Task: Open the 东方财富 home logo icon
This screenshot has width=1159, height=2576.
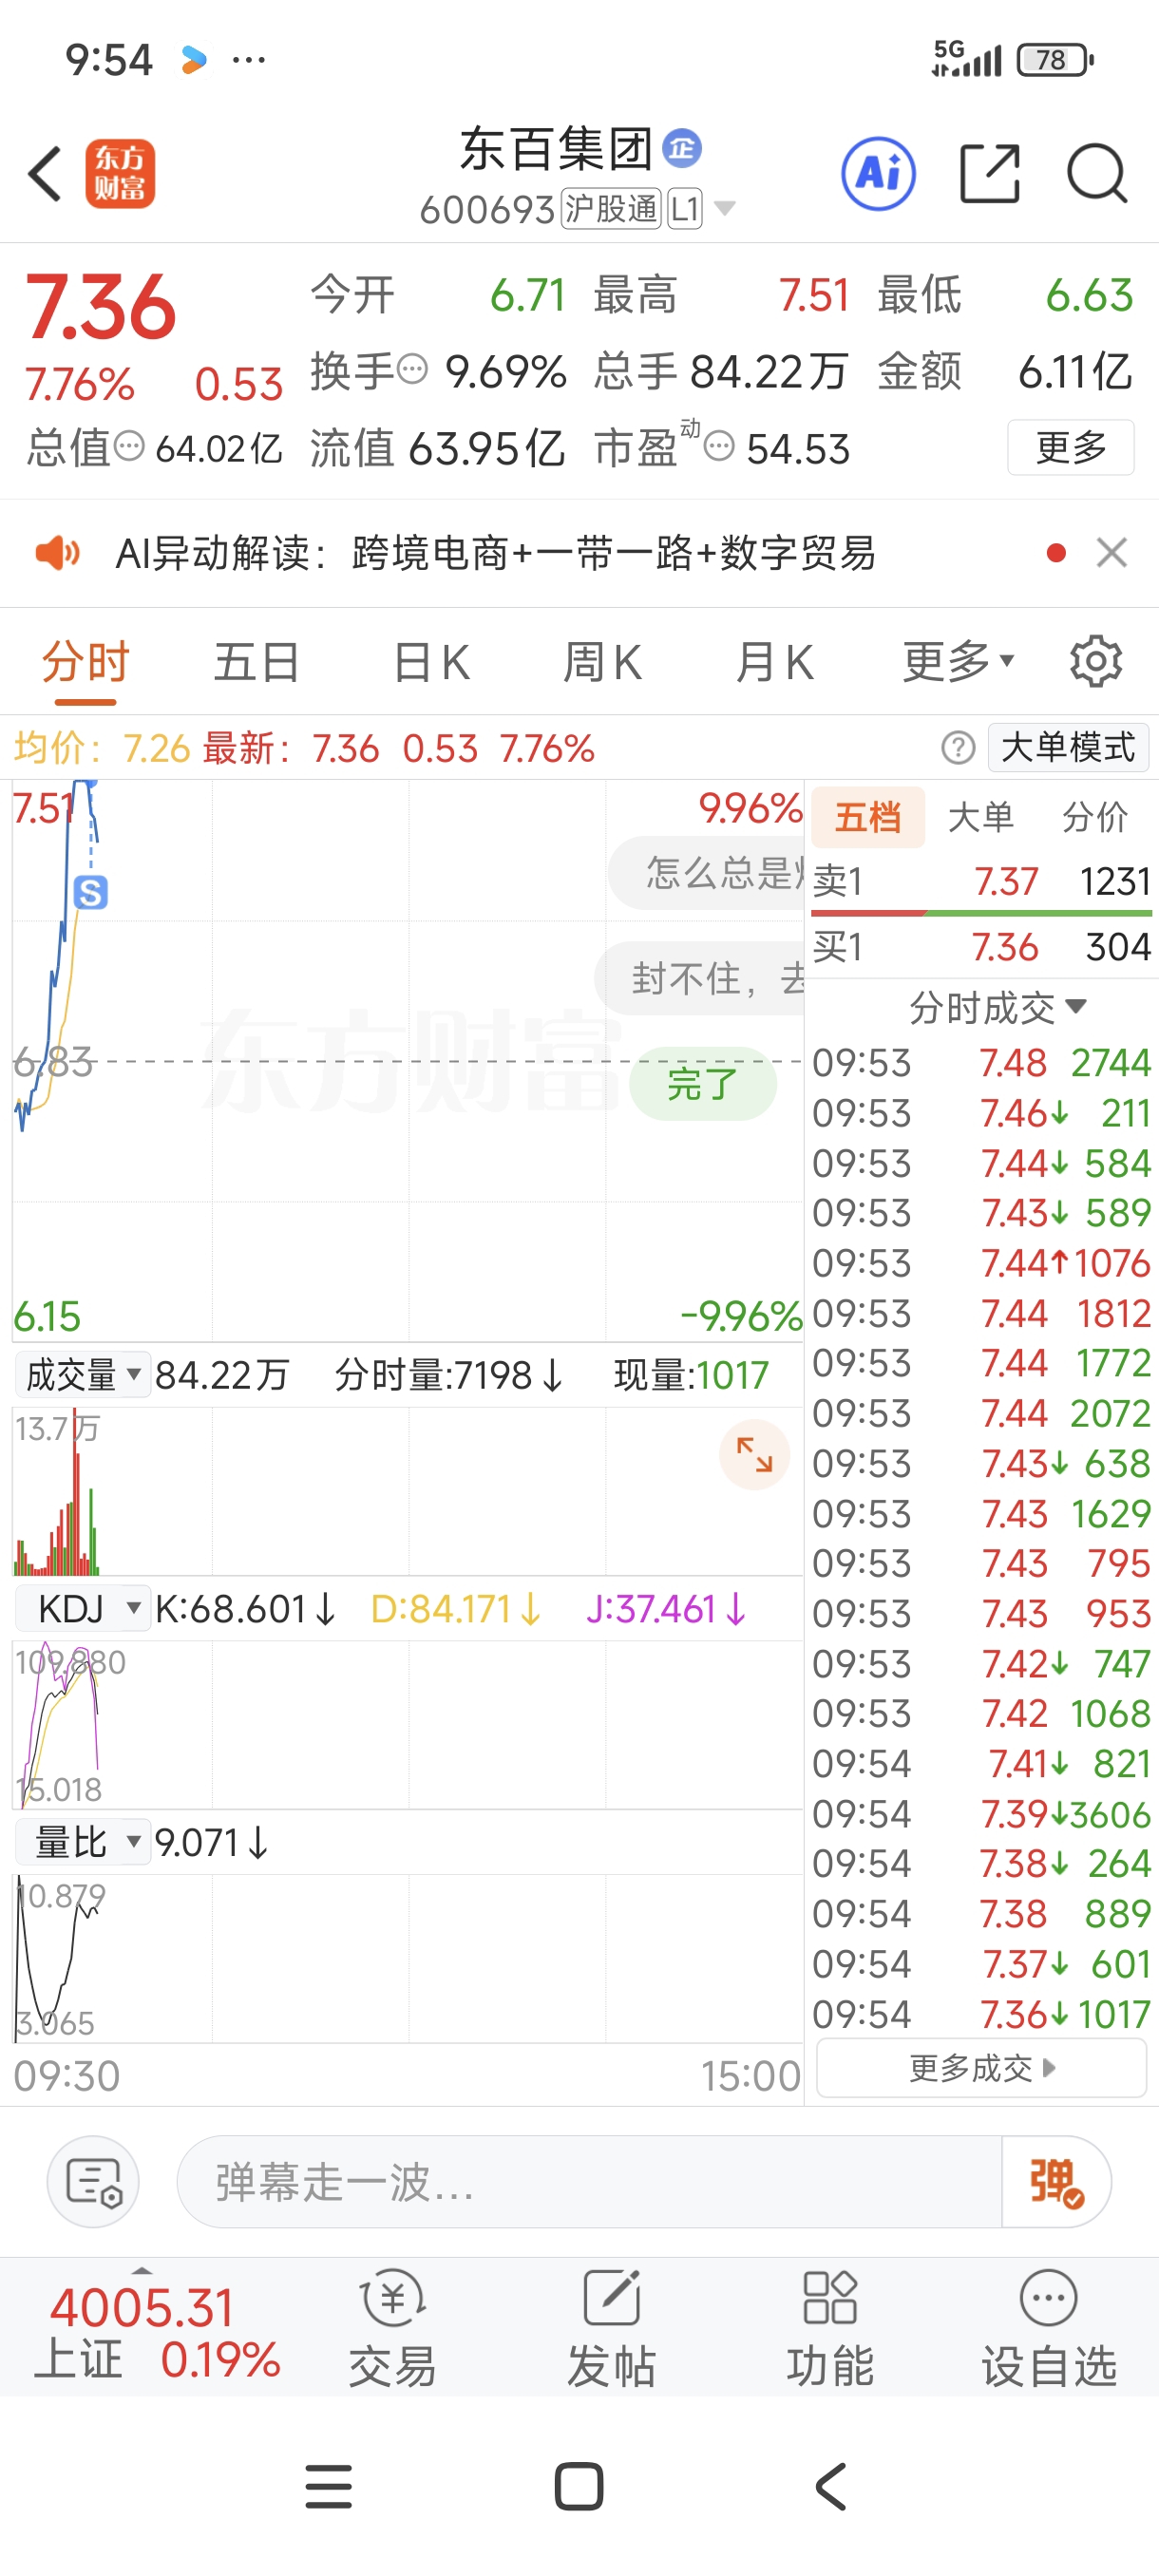Action: pyautogui.click(x=120, y=173)
